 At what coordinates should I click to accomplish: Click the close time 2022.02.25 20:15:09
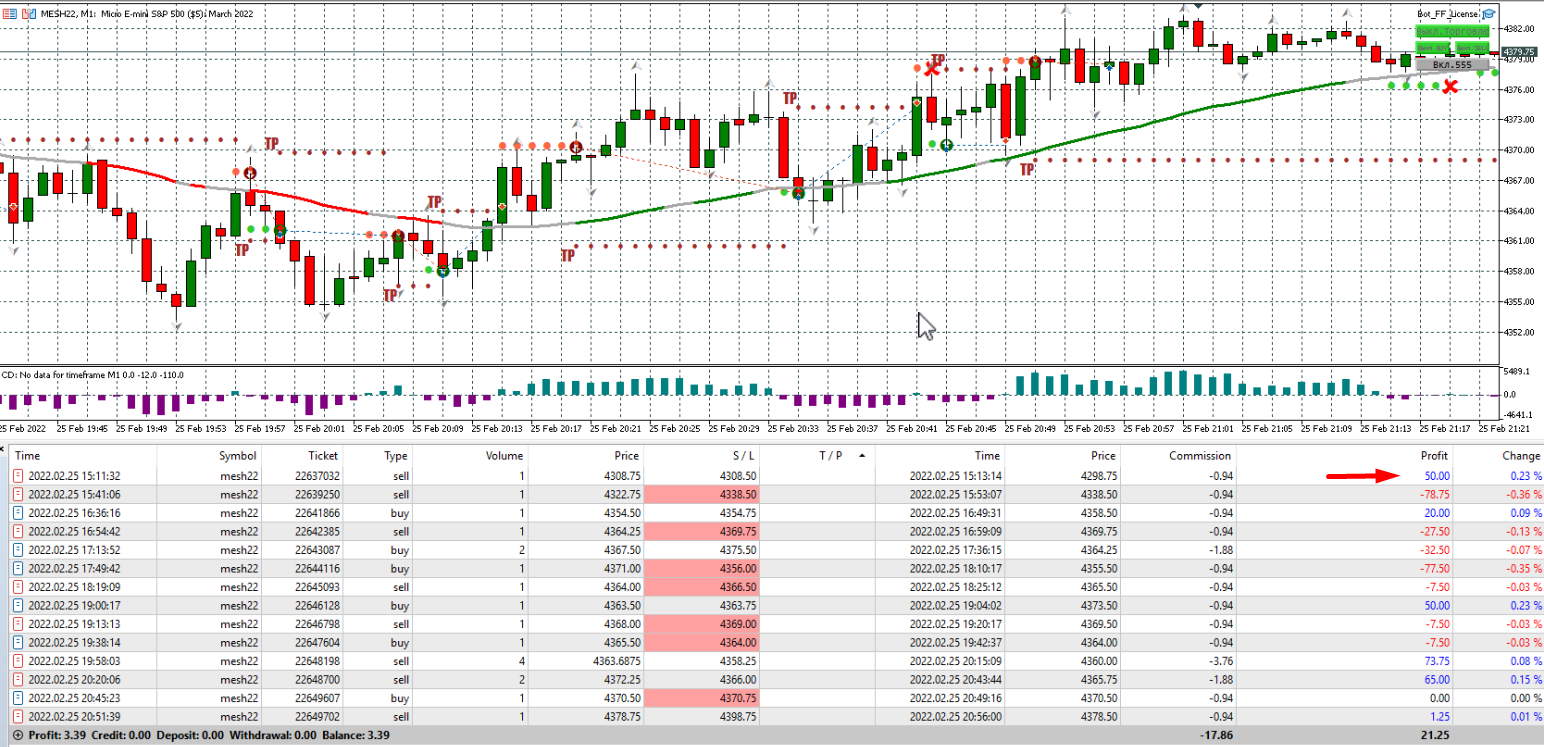(x=955, y=661)
